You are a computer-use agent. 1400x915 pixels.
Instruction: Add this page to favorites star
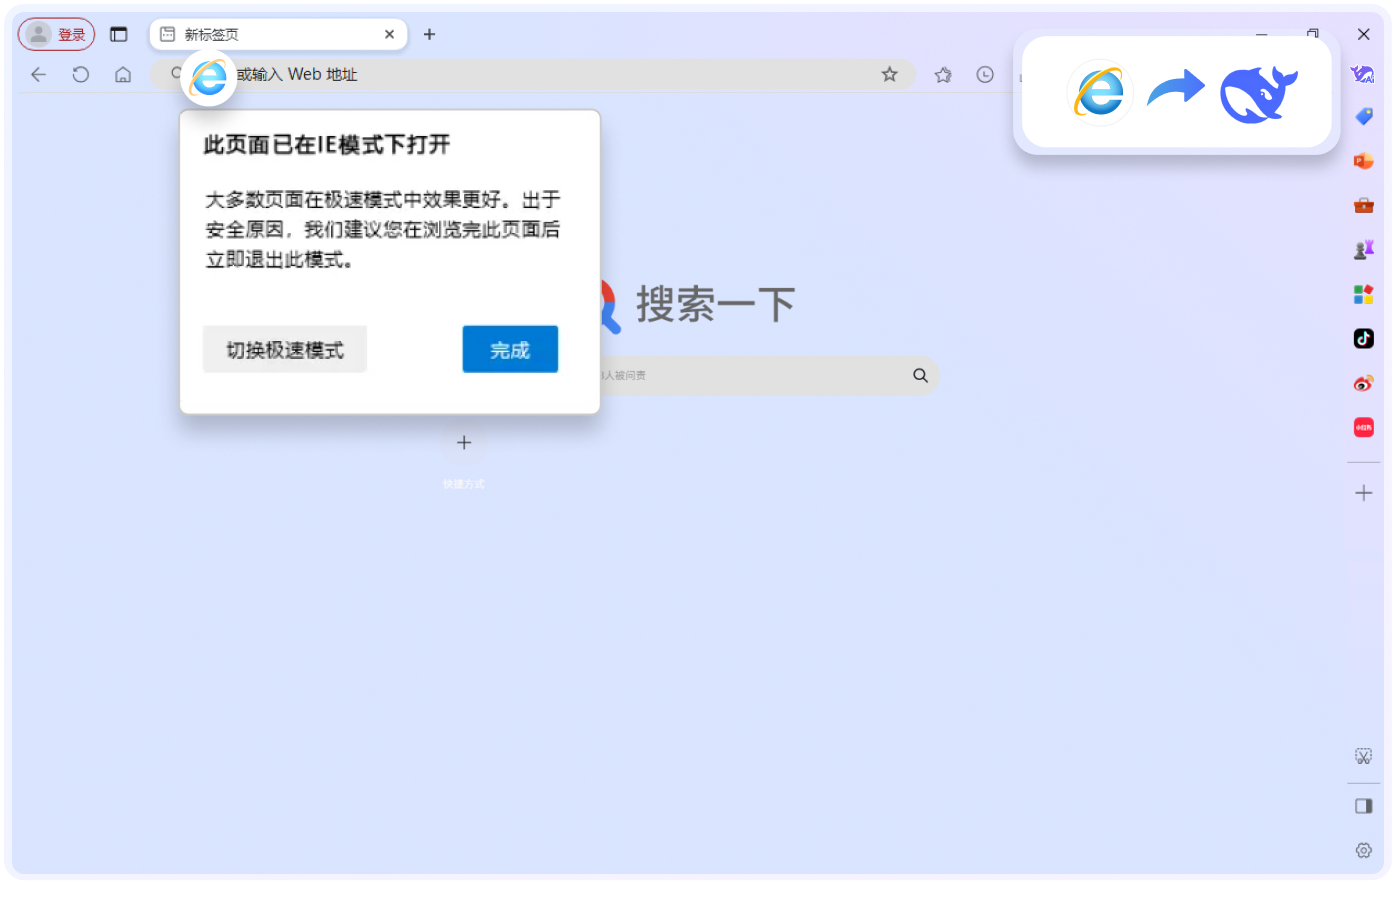pos(890,74)
